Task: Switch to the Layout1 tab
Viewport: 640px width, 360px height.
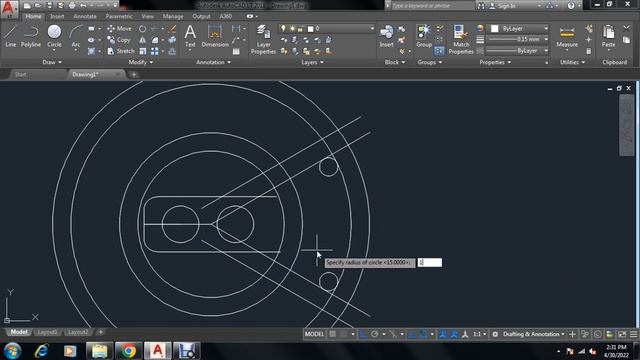Action: pyautogui.click(x=47, y=332)
